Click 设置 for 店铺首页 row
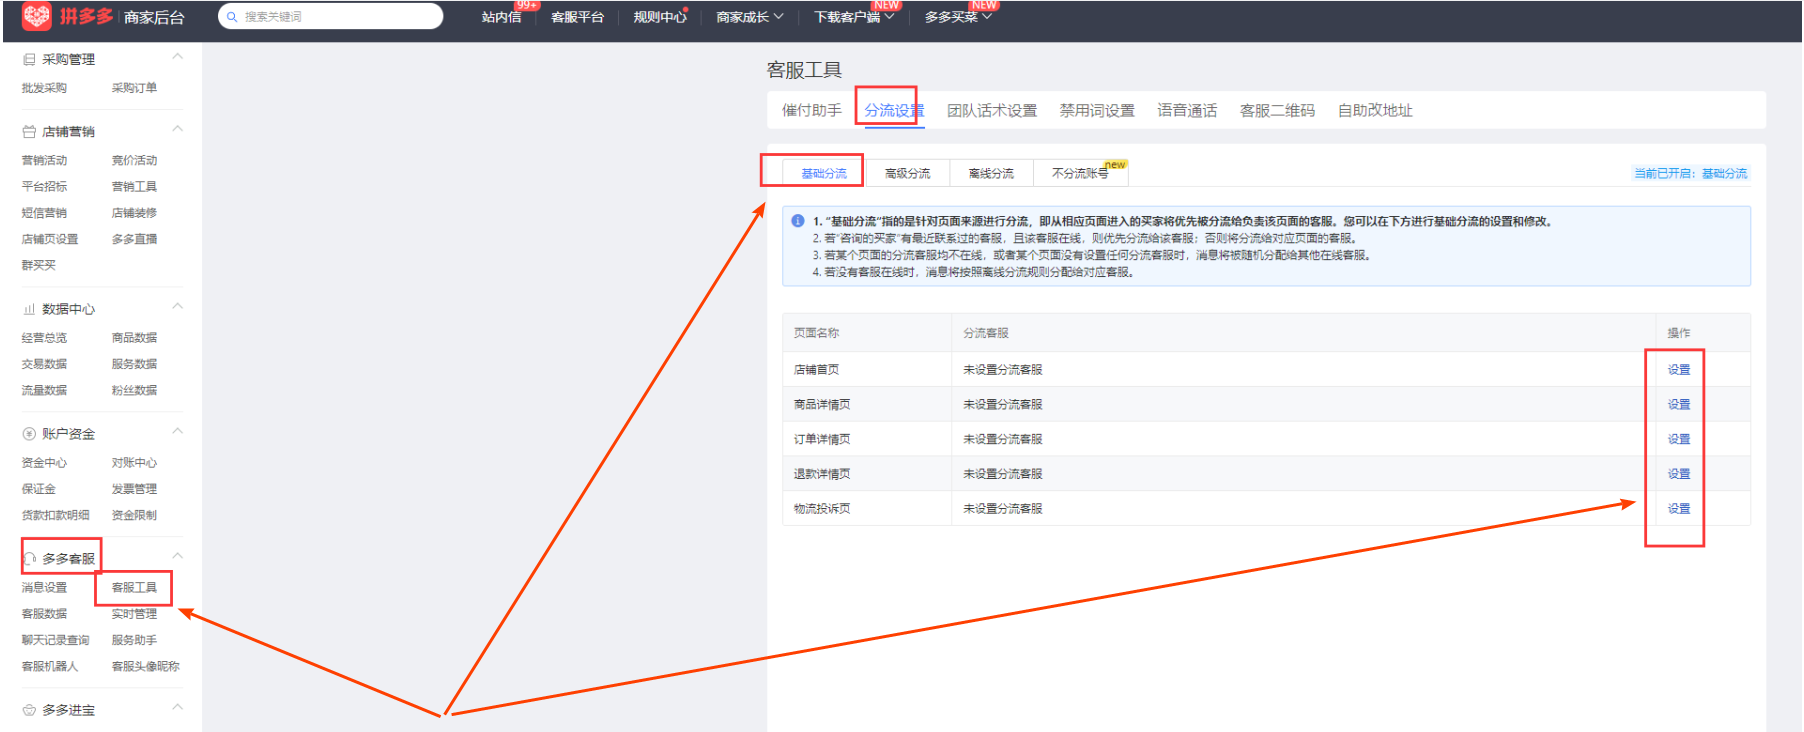 pos(1679,370)
